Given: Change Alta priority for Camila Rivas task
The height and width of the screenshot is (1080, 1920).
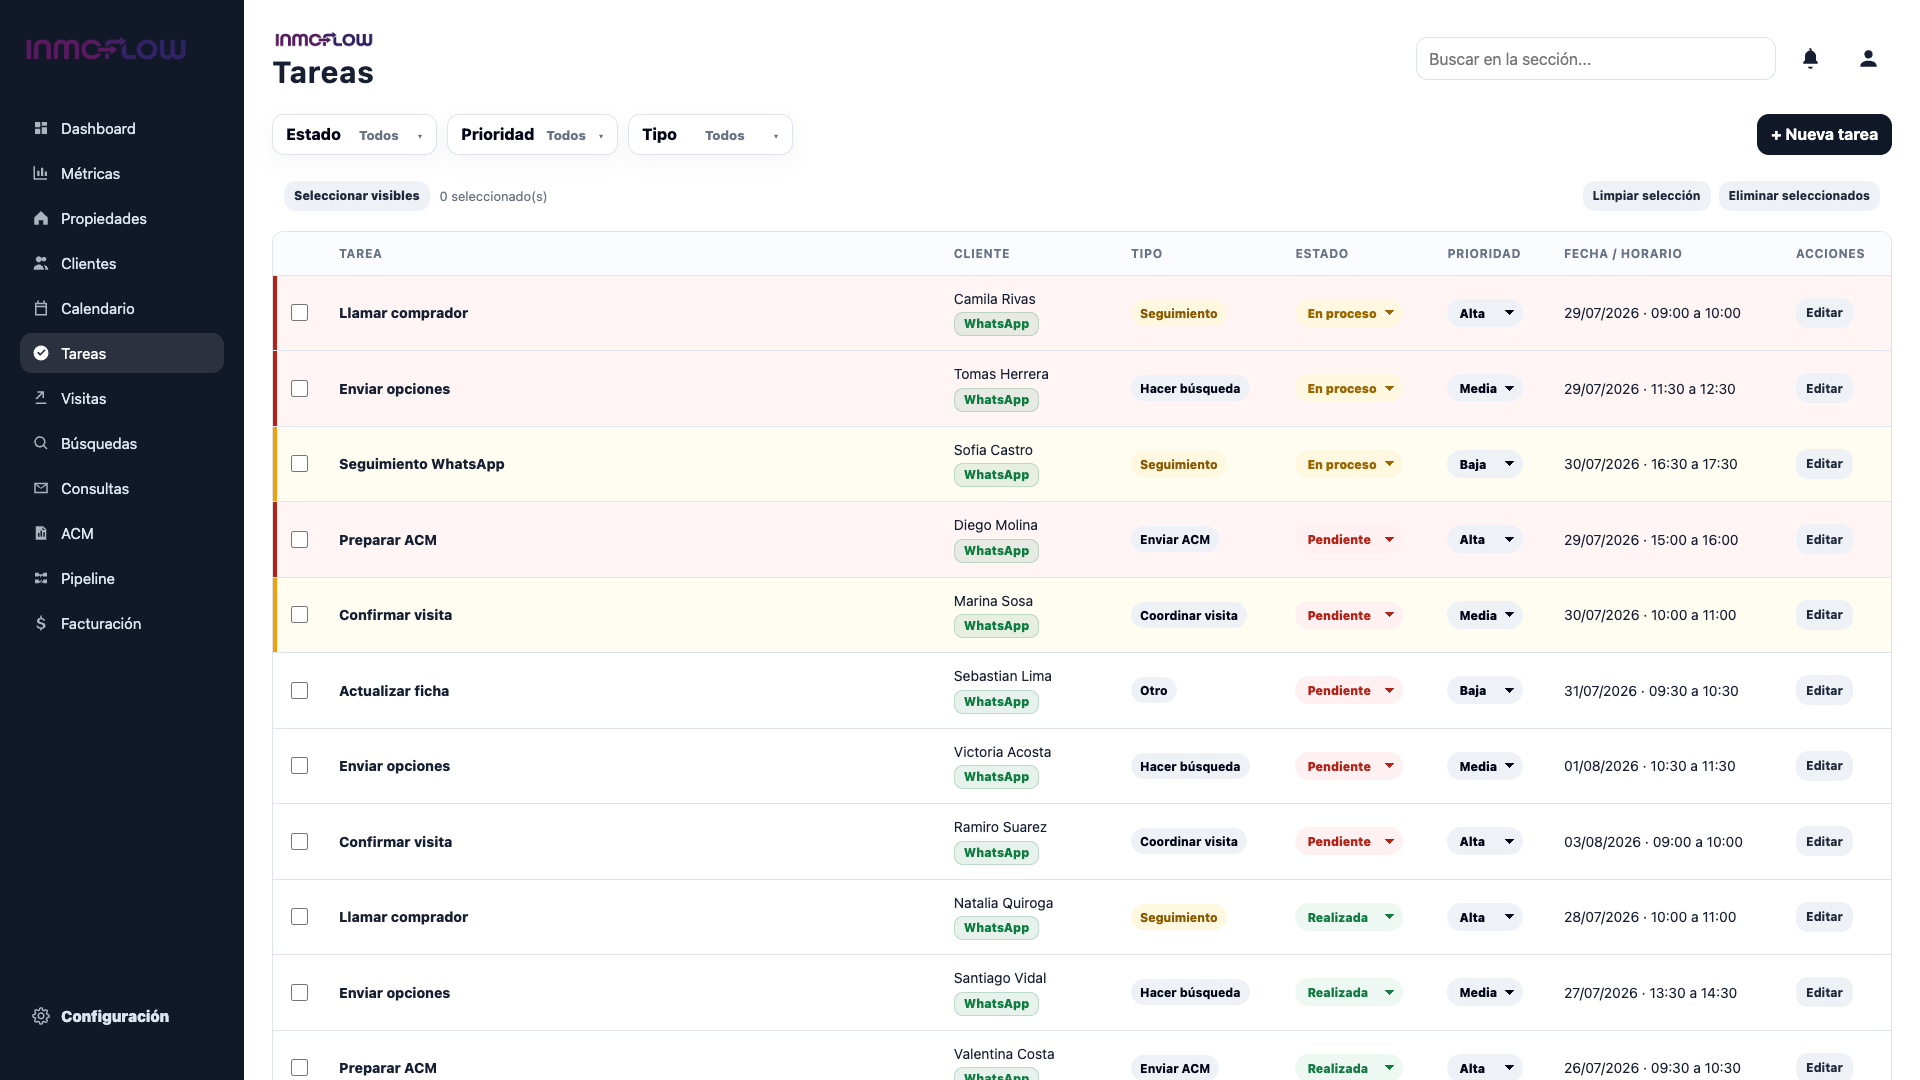Looking at the screenshot, I should pos(1485,313).
